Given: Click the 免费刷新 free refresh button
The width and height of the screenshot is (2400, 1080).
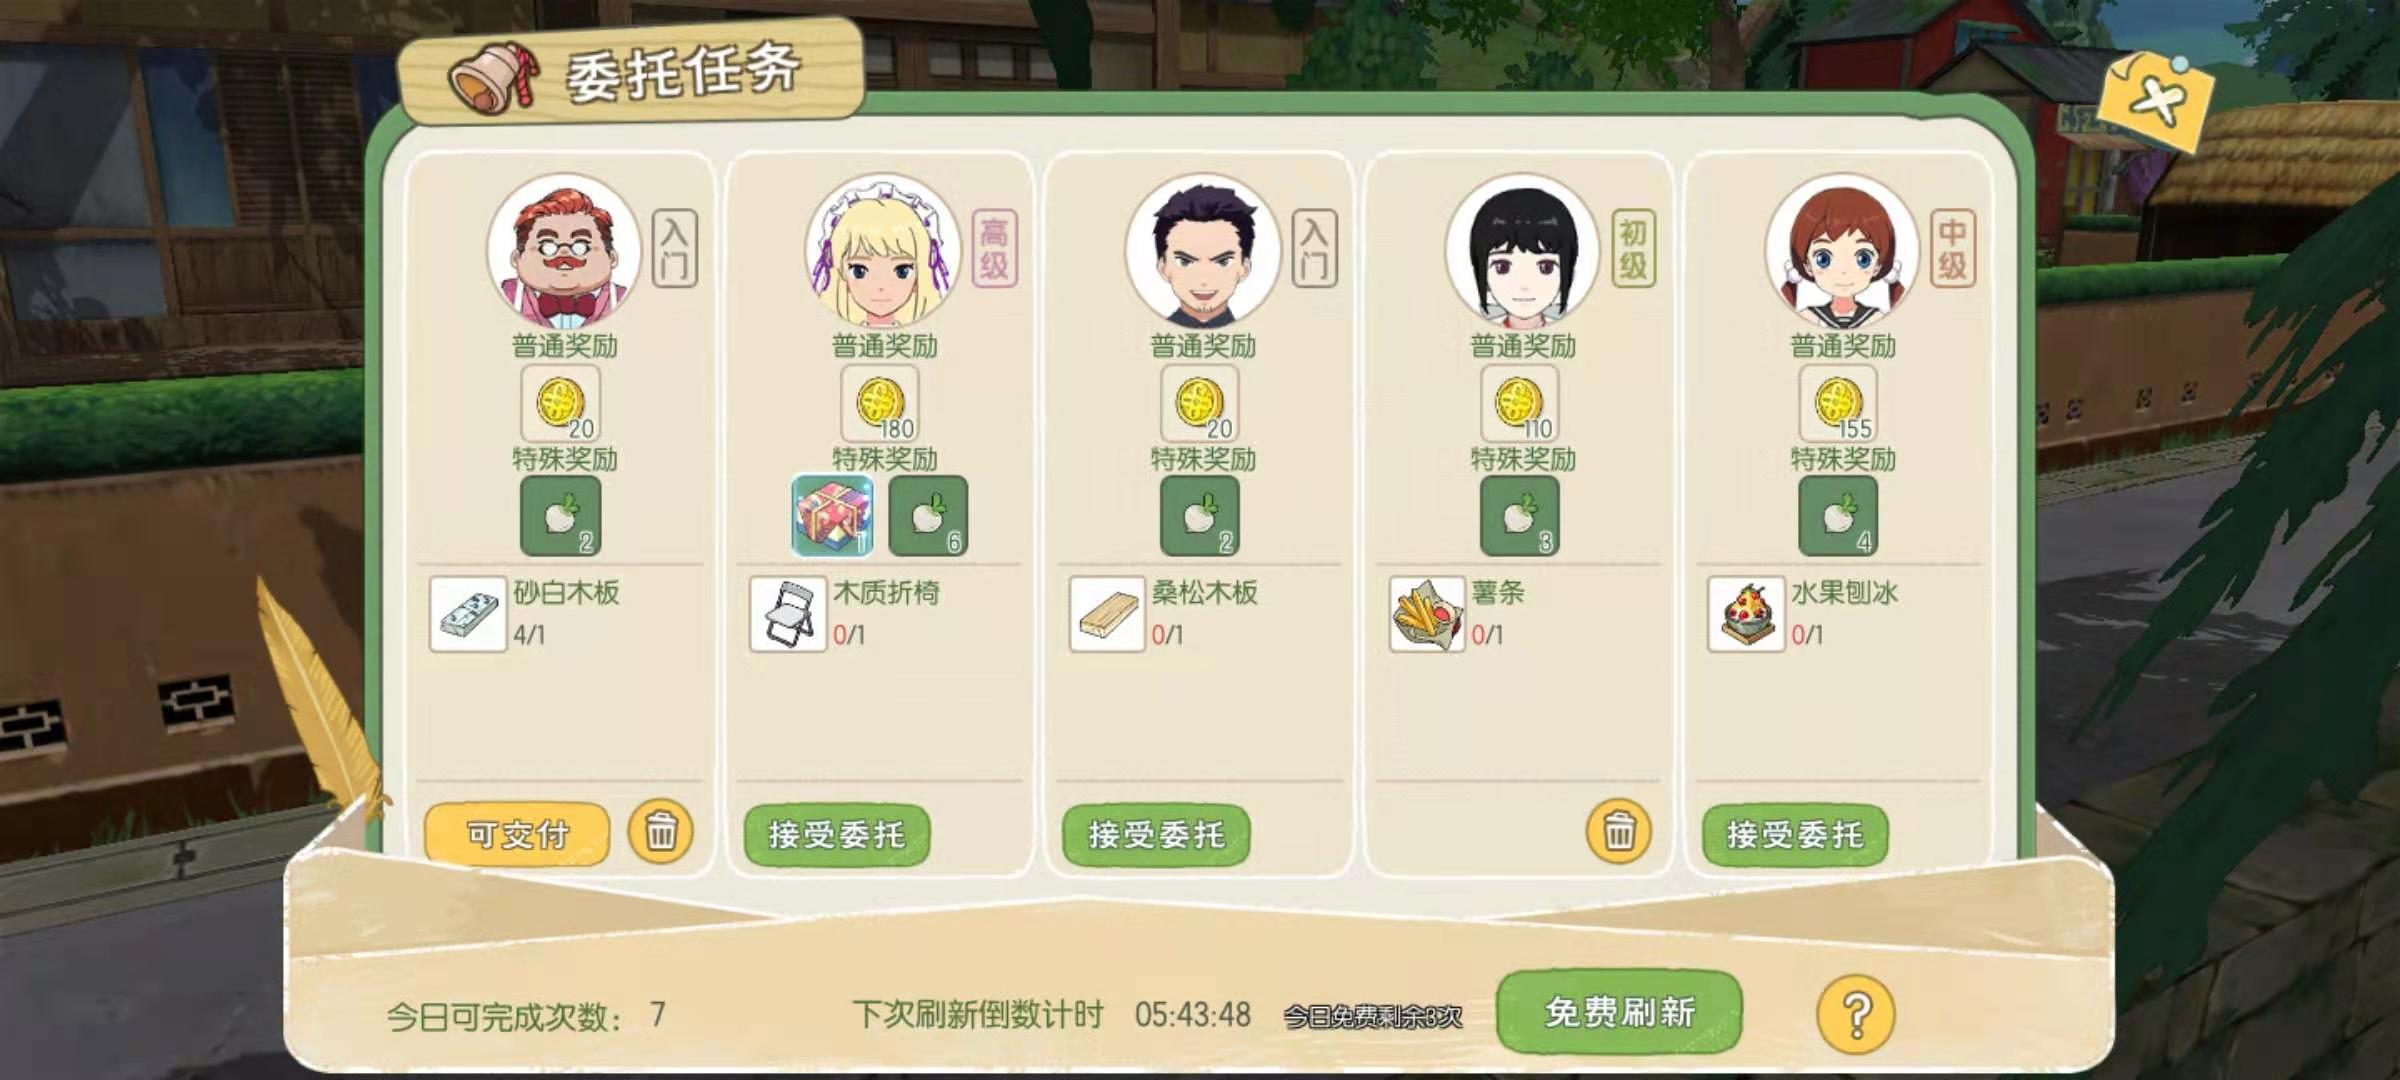Looking at the screenshot, I should pos(1620,1012).
